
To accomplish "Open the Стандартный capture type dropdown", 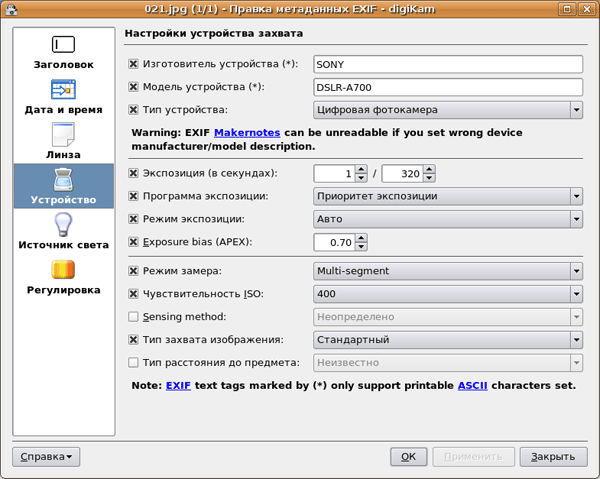I will [448, 340].
